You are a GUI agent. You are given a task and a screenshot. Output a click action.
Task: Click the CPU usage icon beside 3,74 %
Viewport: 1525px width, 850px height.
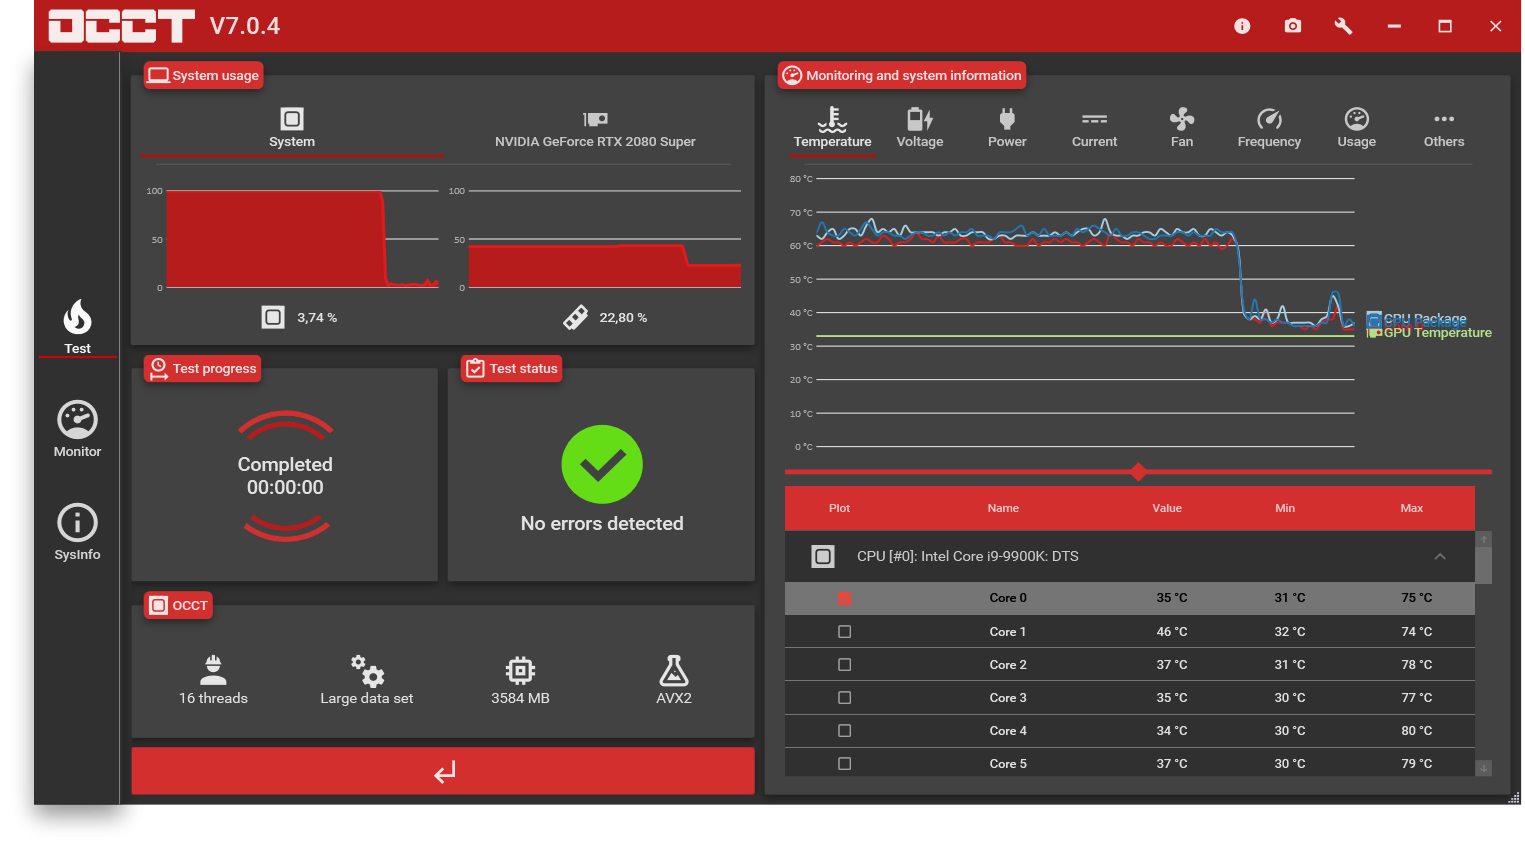tap(273, 317)
